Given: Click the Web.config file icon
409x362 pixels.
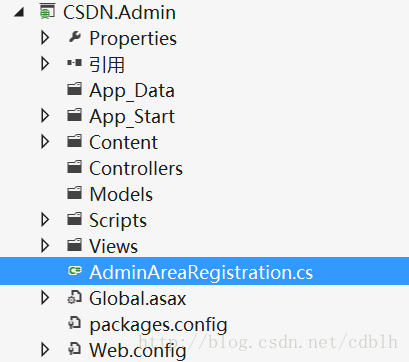Looking at the screenshot, I should click(74, 349).
